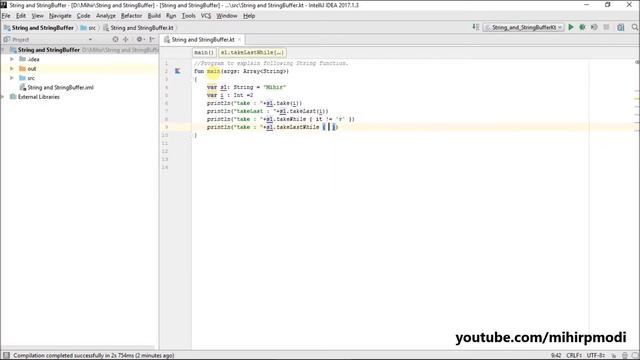The height and width of the screenshot is (360, 640).
Task: Click the .idea folder icon
Action: (x=22, y=59)
